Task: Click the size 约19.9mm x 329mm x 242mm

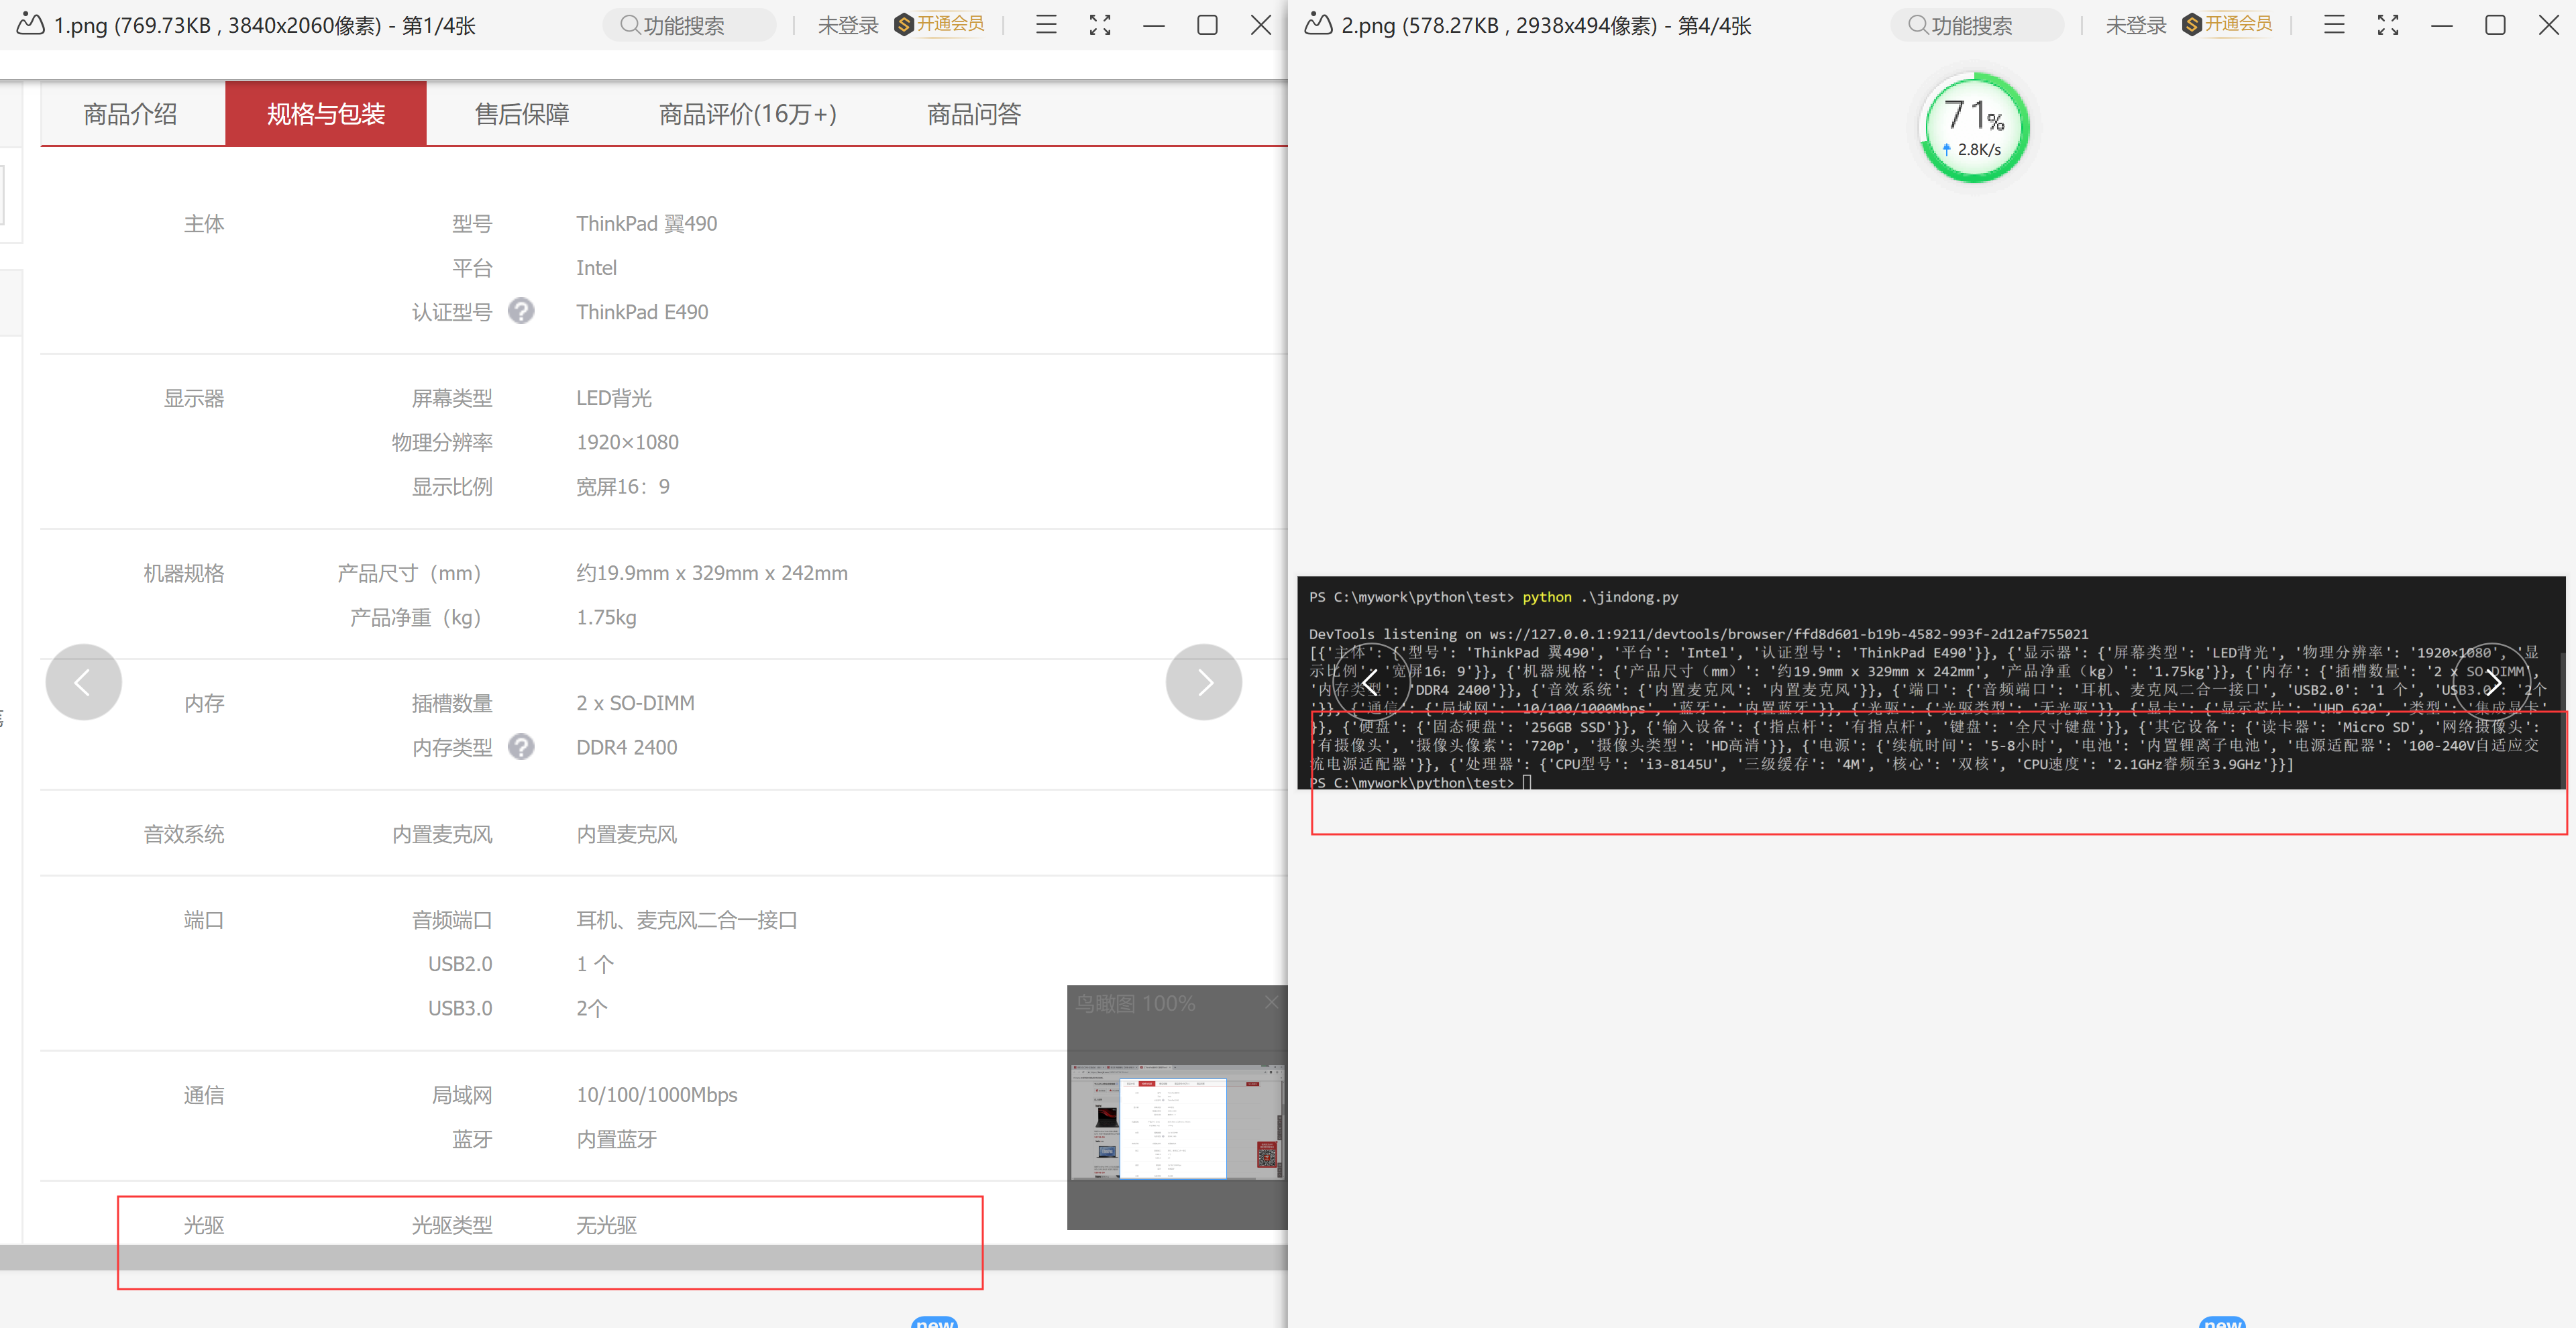Action: (x=712, y=573)
